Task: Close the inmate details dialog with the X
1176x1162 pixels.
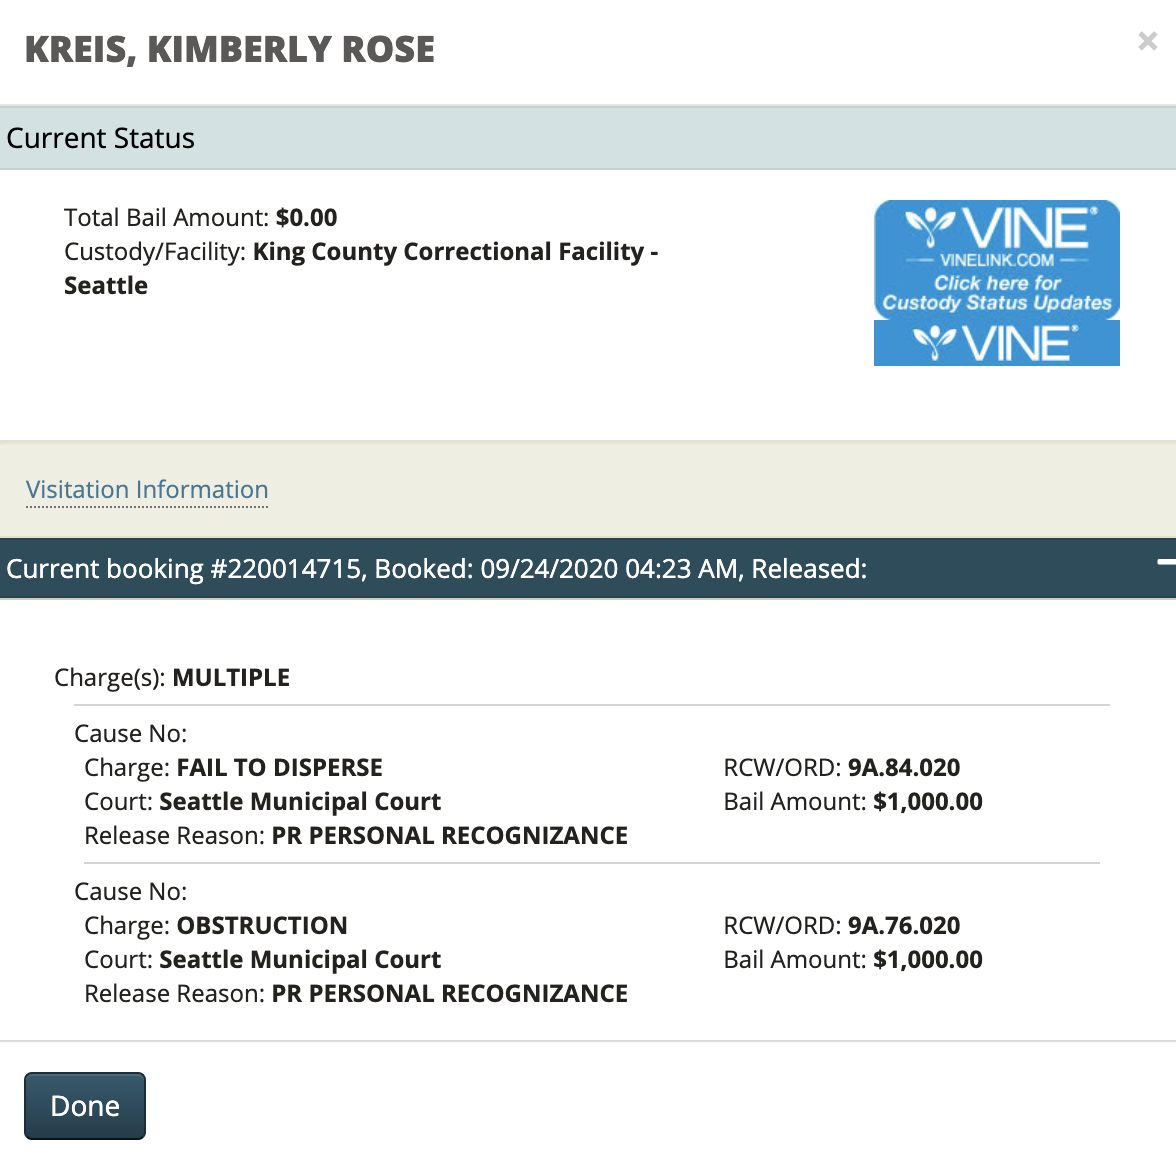Action: (x=1147, y=41)
